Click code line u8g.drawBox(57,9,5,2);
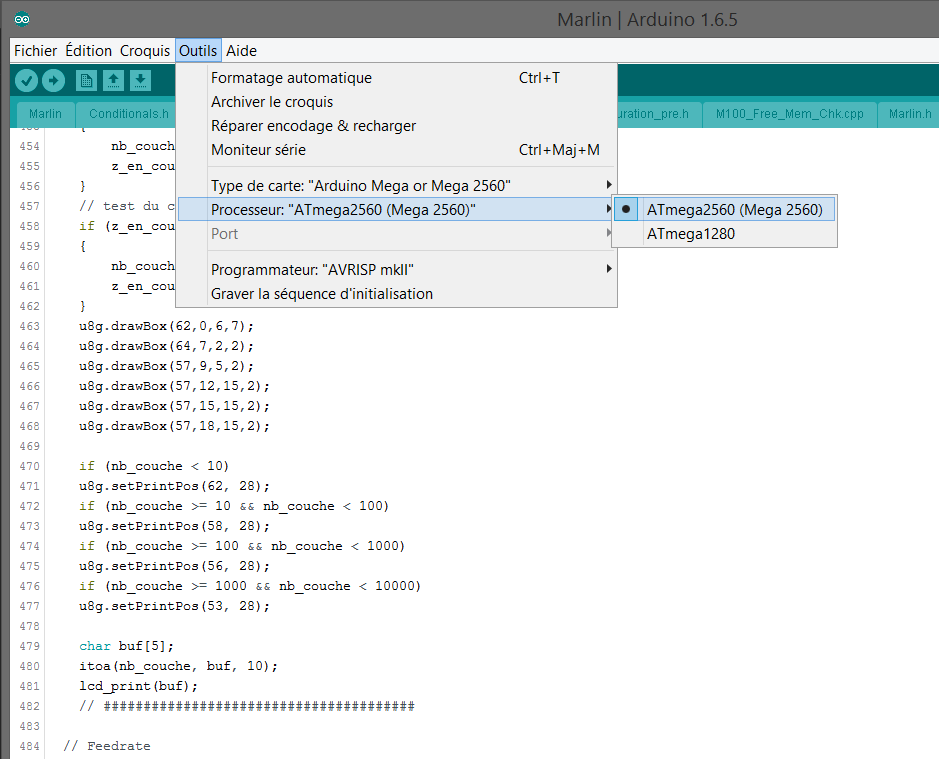The image size is (939, 759). coord(166,366)
